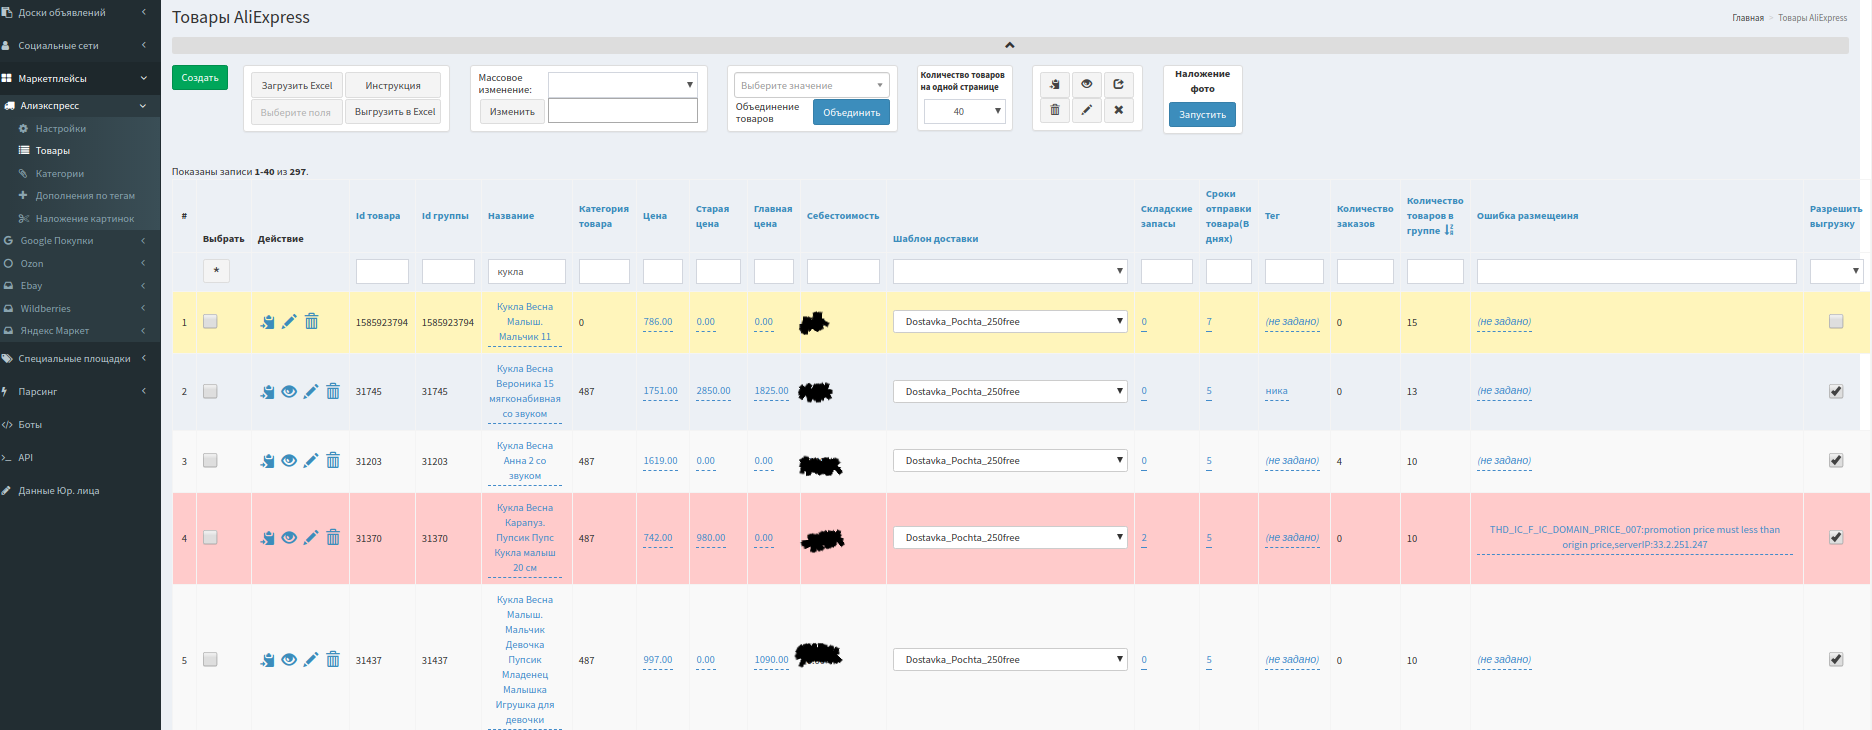Screen dimensions: 1872x730
Task: Delete product 31437 with trash icon
Action: [333, 660]
